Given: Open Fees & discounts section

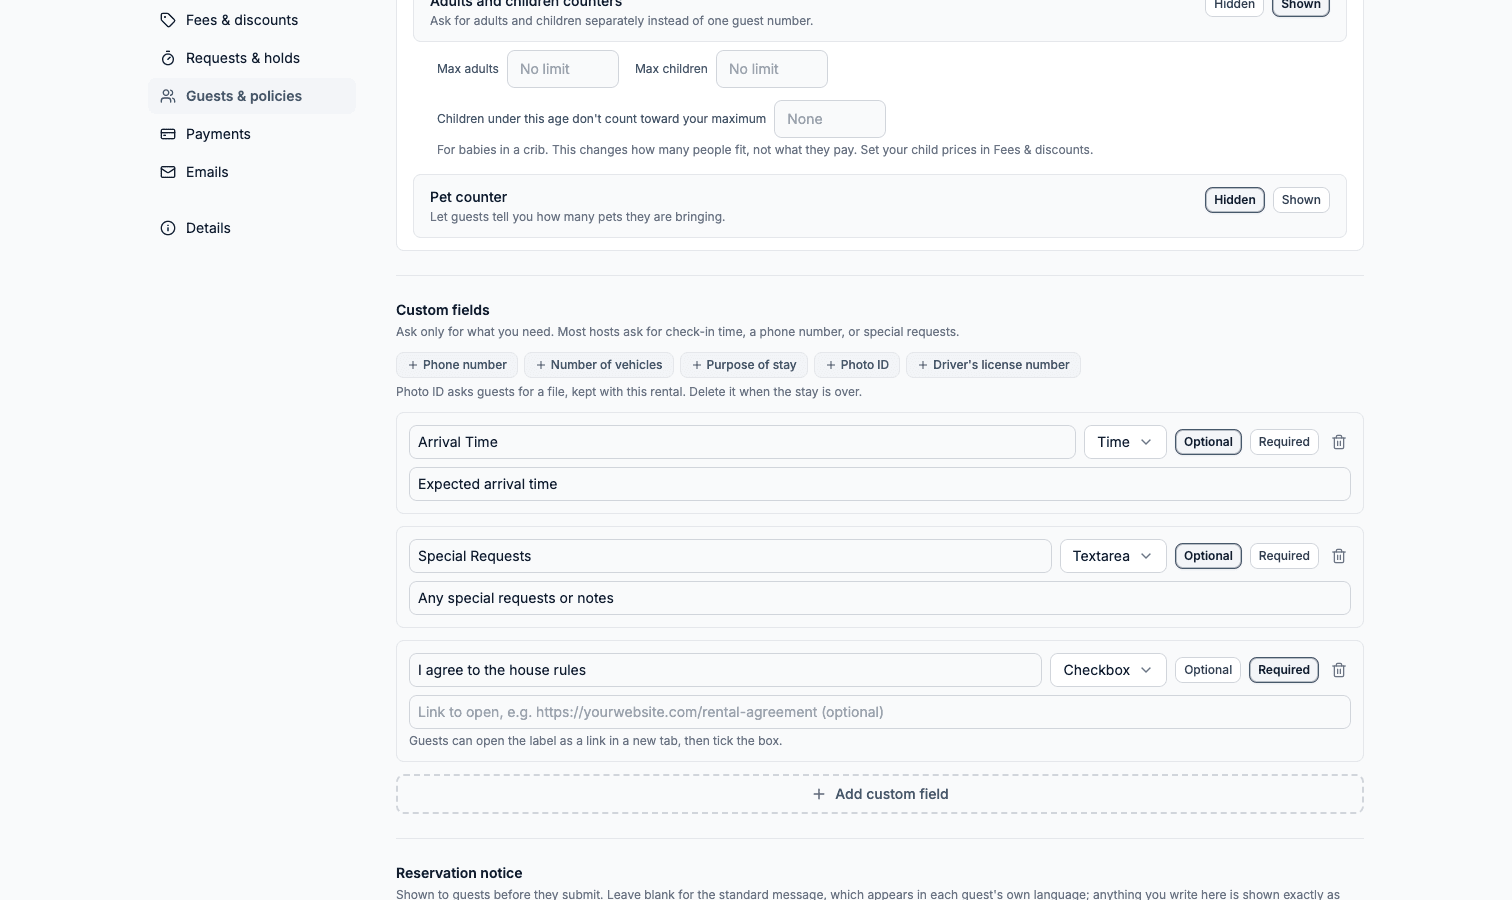Looking at the screenshot, I should [x=252, y=20].
